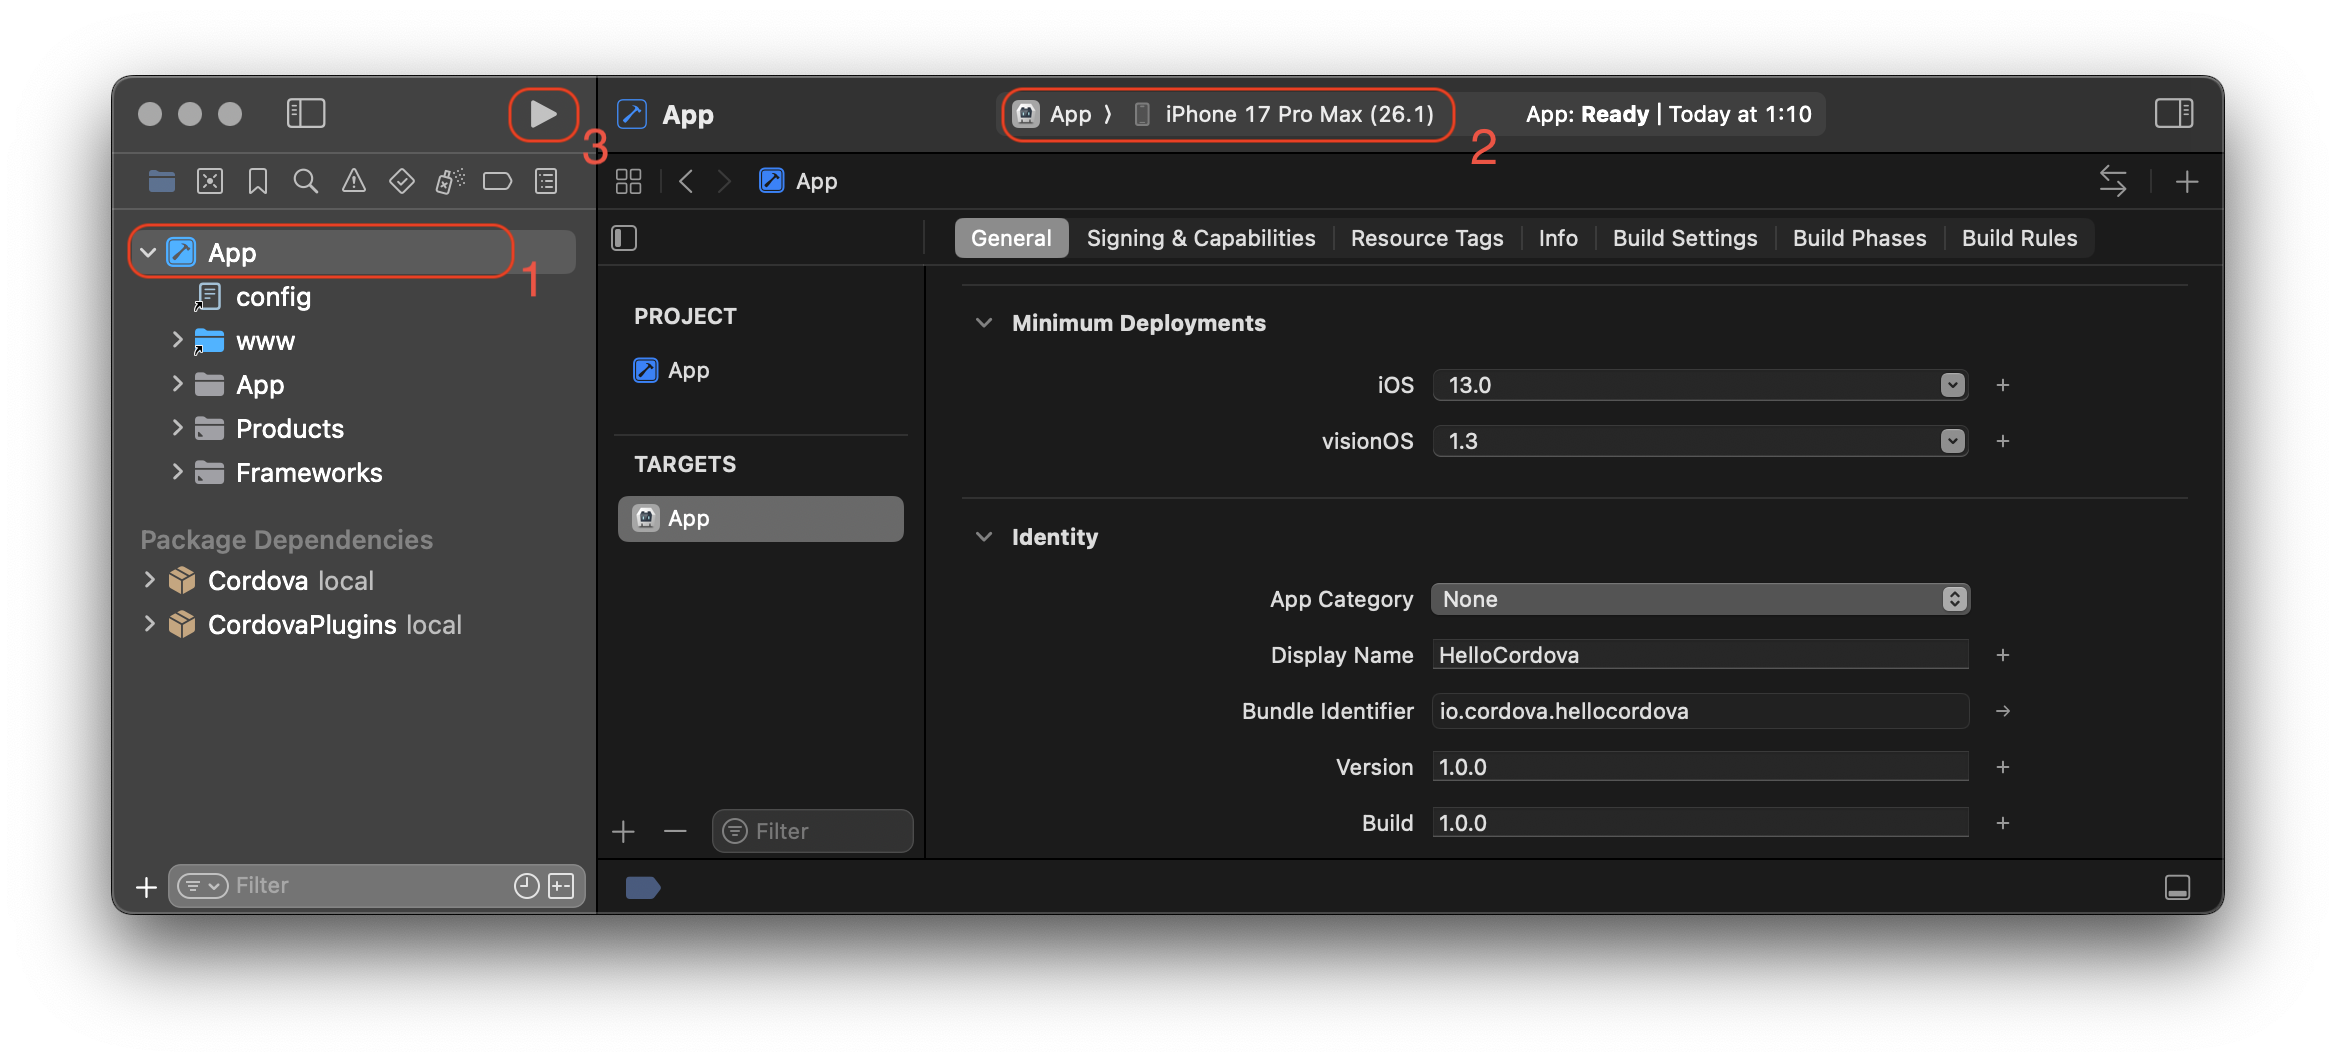The width and height of the screenshot is (2336, 1062).
Task: Click the Display Name text field
Action: pyautogui.click(x=1700, y=655)
